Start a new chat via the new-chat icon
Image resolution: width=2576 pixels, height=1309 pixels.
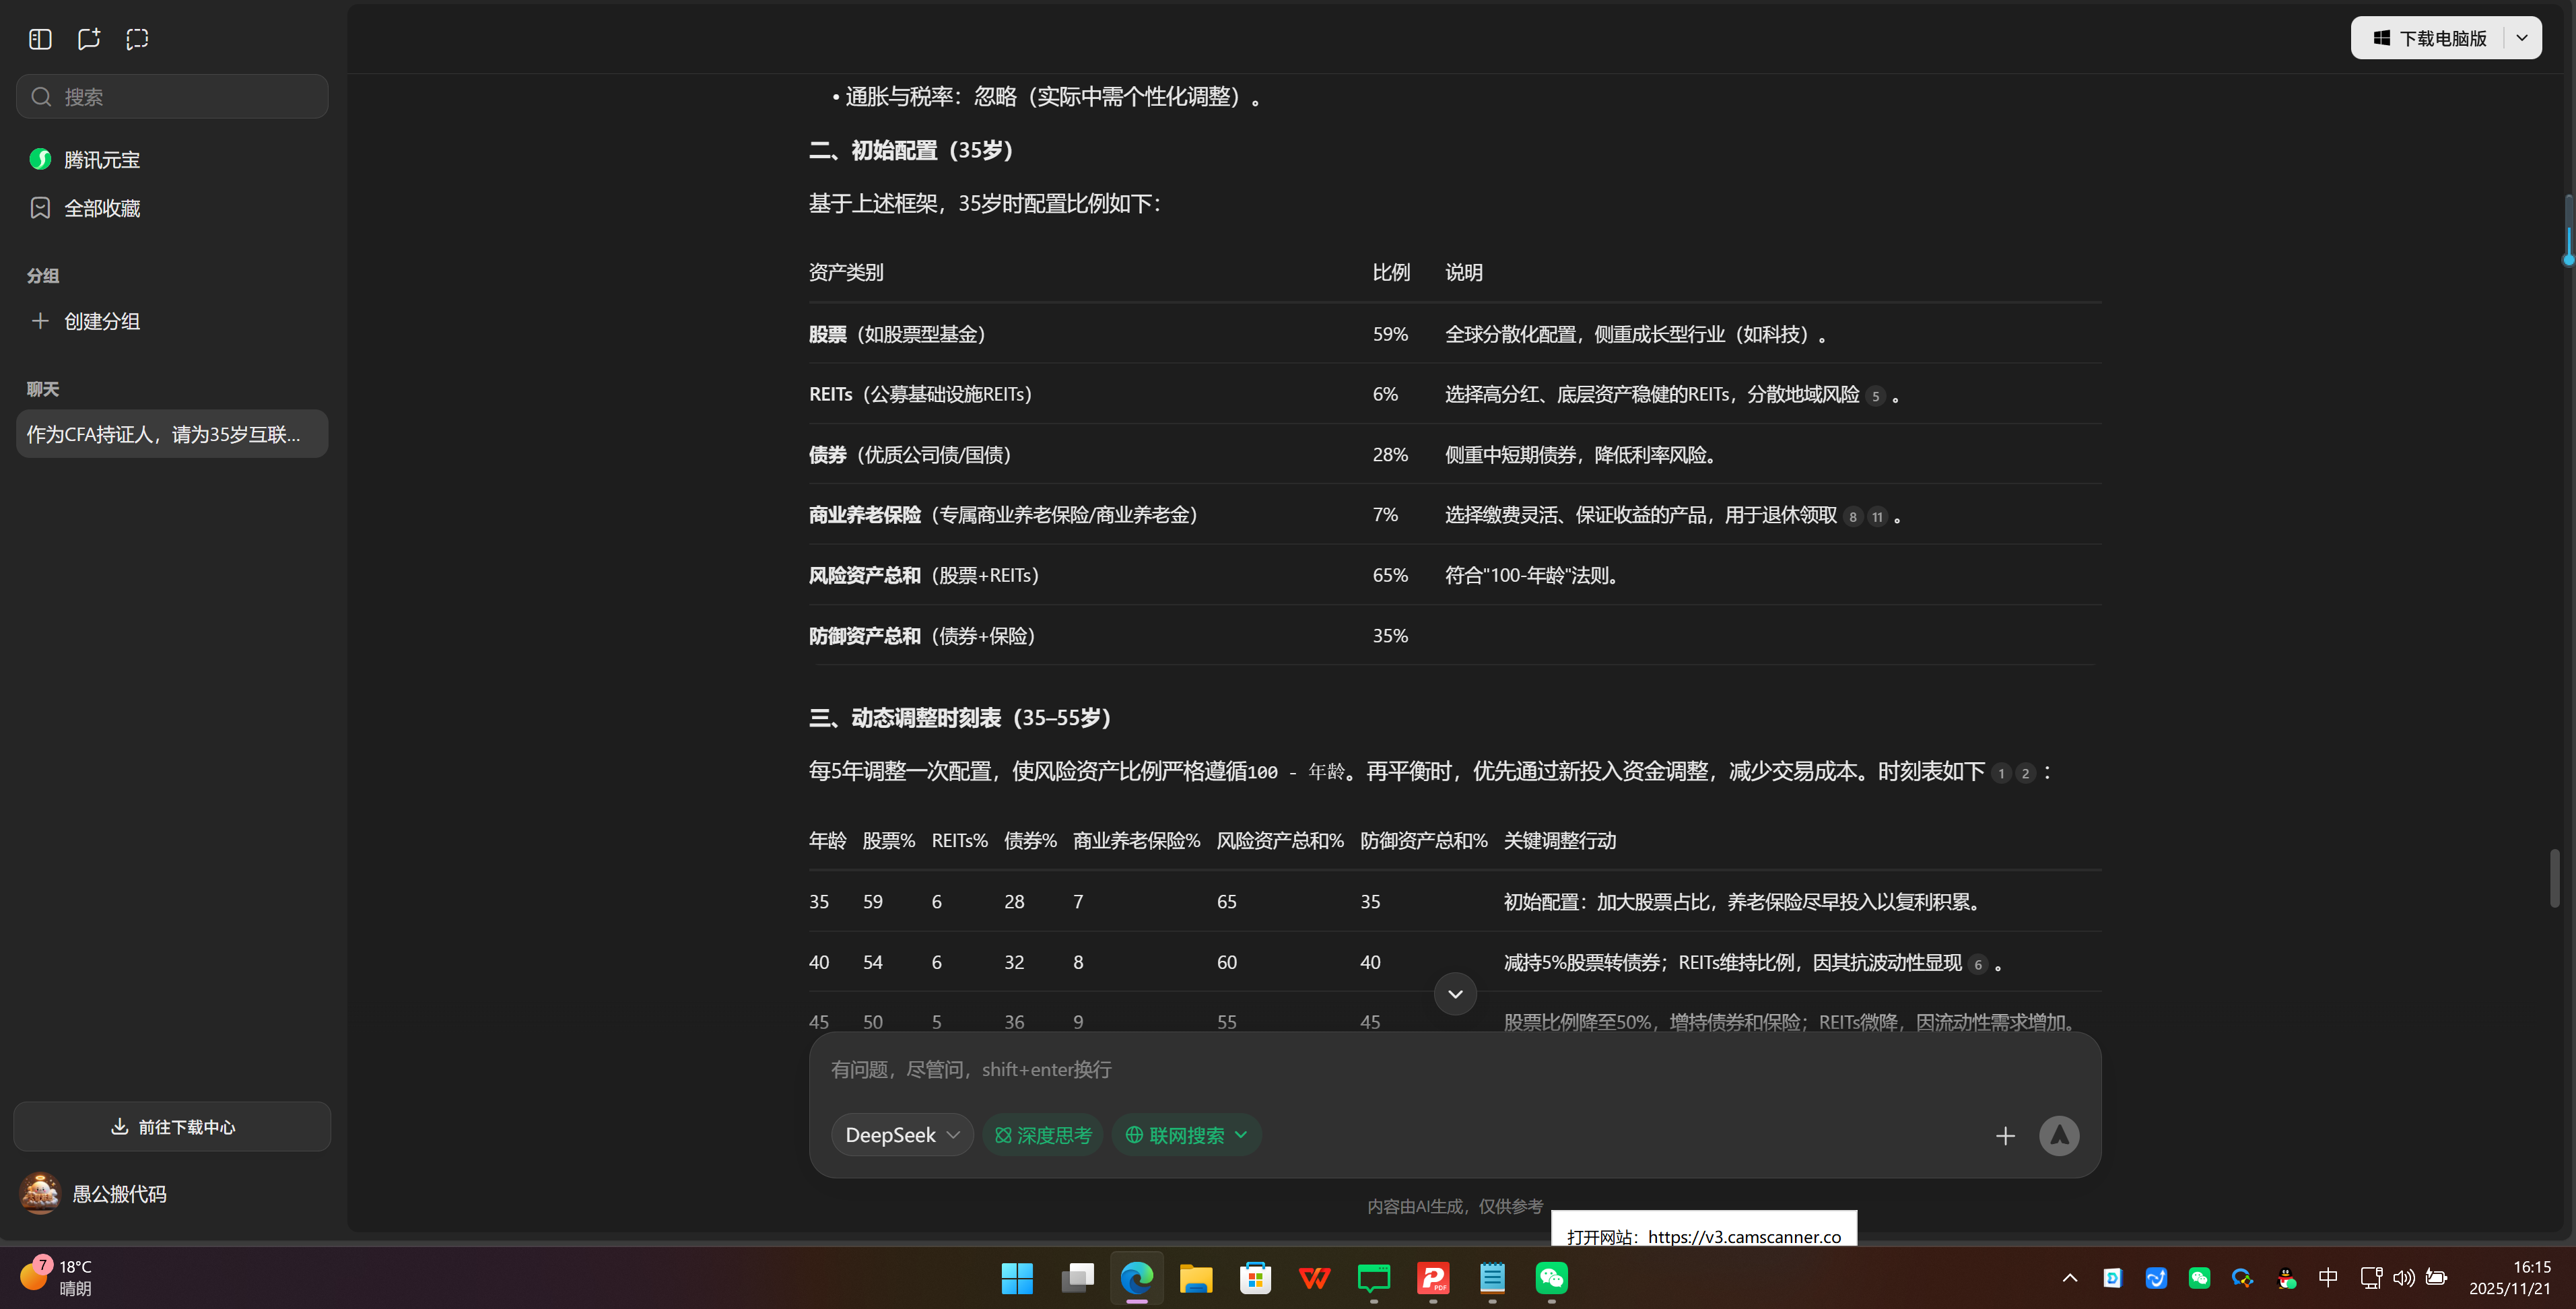88,38
